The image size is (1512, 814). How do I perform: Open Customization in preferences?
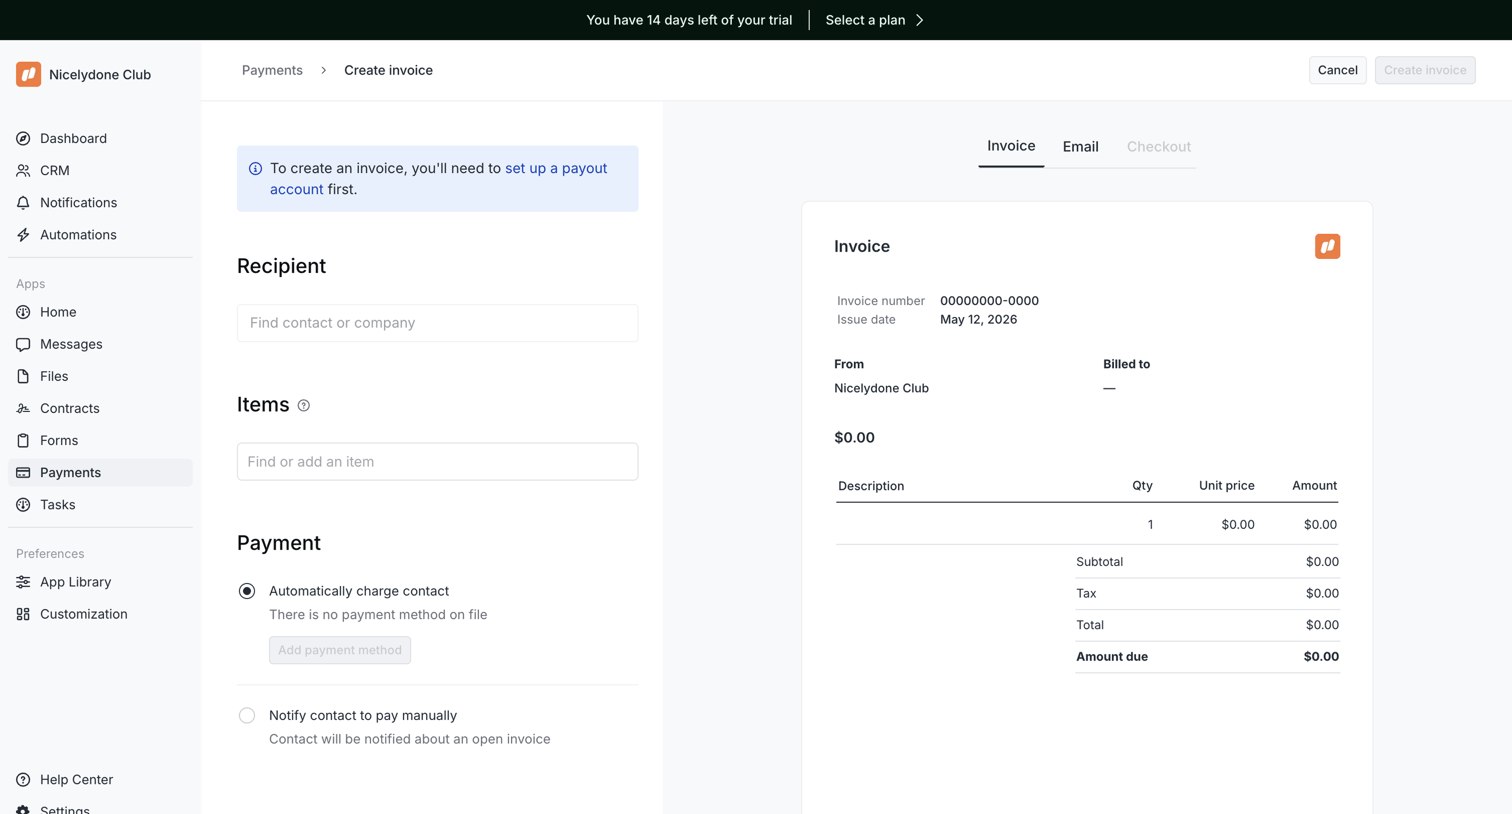pos(100,614)
